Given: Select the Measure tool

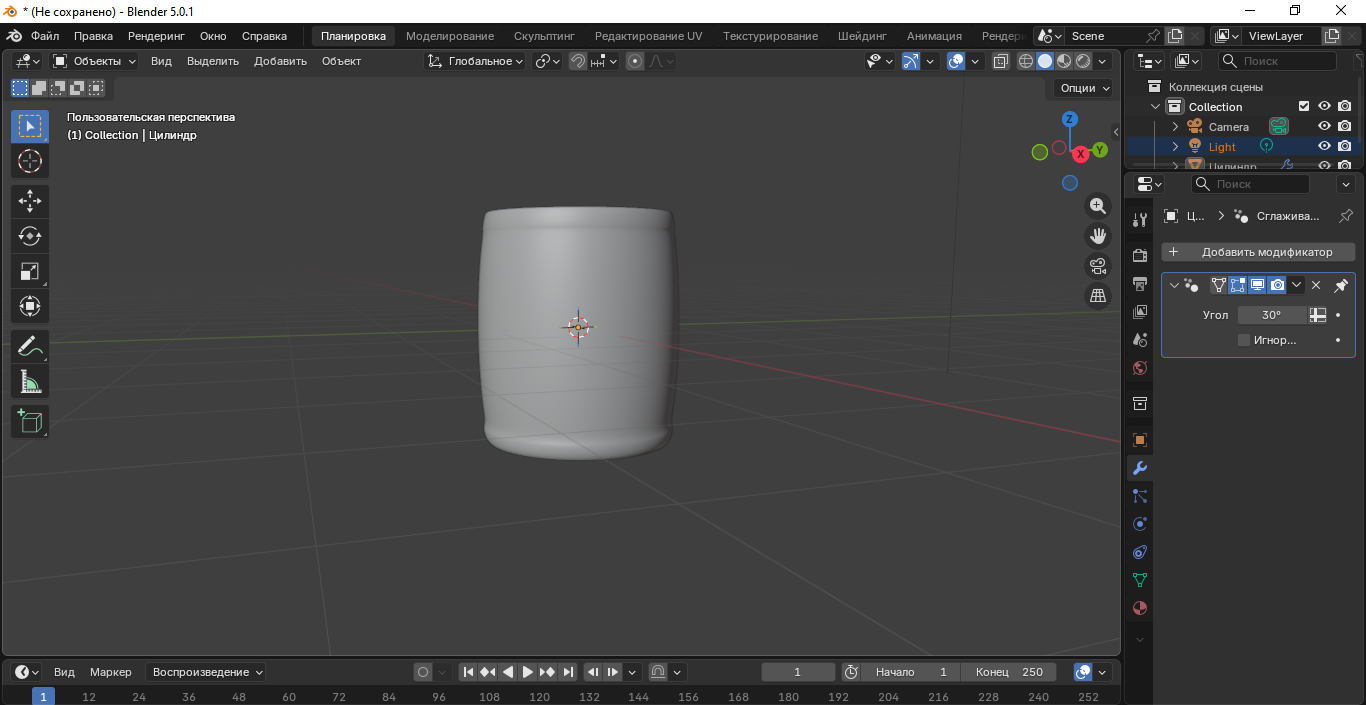Looking at the screenshot, I should [x=29, y=382].
